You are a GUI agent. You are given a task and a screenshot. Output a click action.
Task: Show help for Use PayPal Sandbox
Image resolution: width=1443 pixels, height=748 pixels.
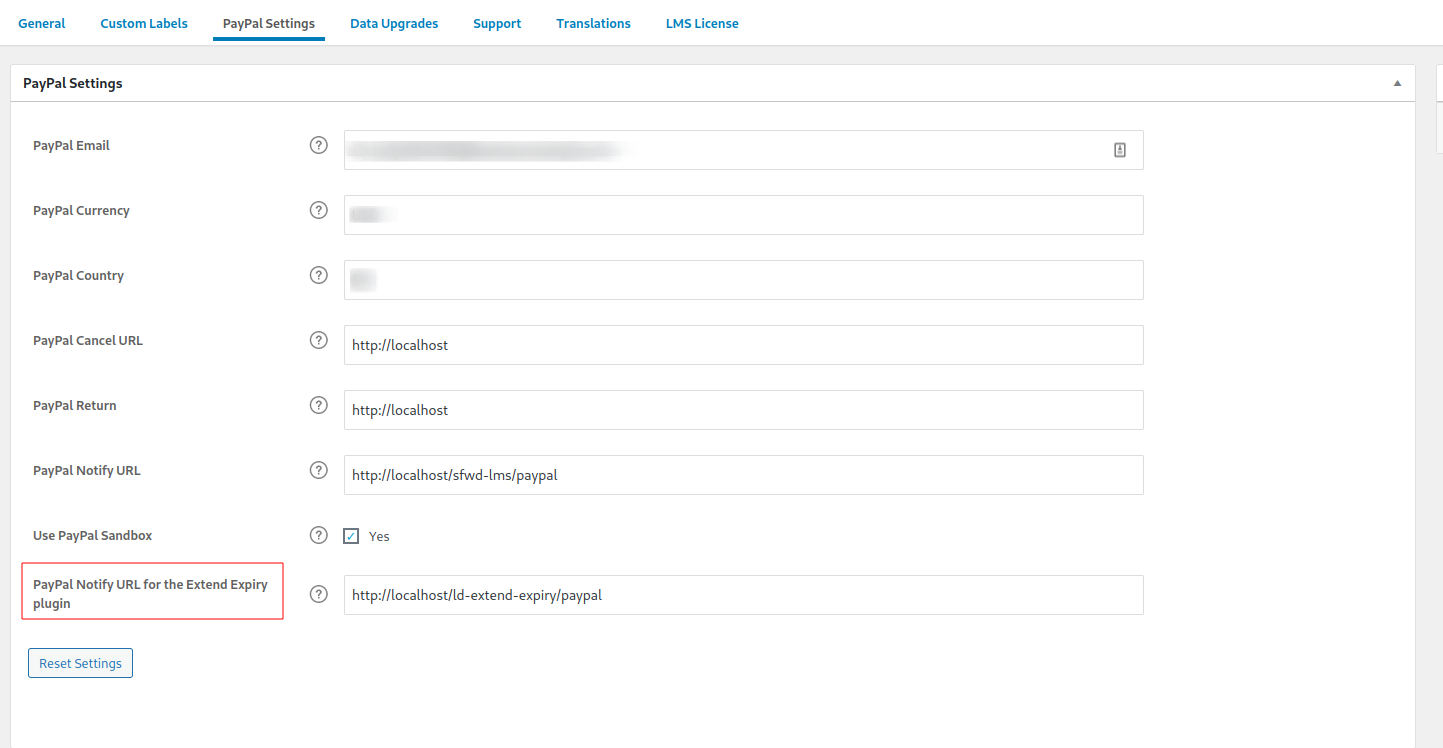(x=319, y=535)
